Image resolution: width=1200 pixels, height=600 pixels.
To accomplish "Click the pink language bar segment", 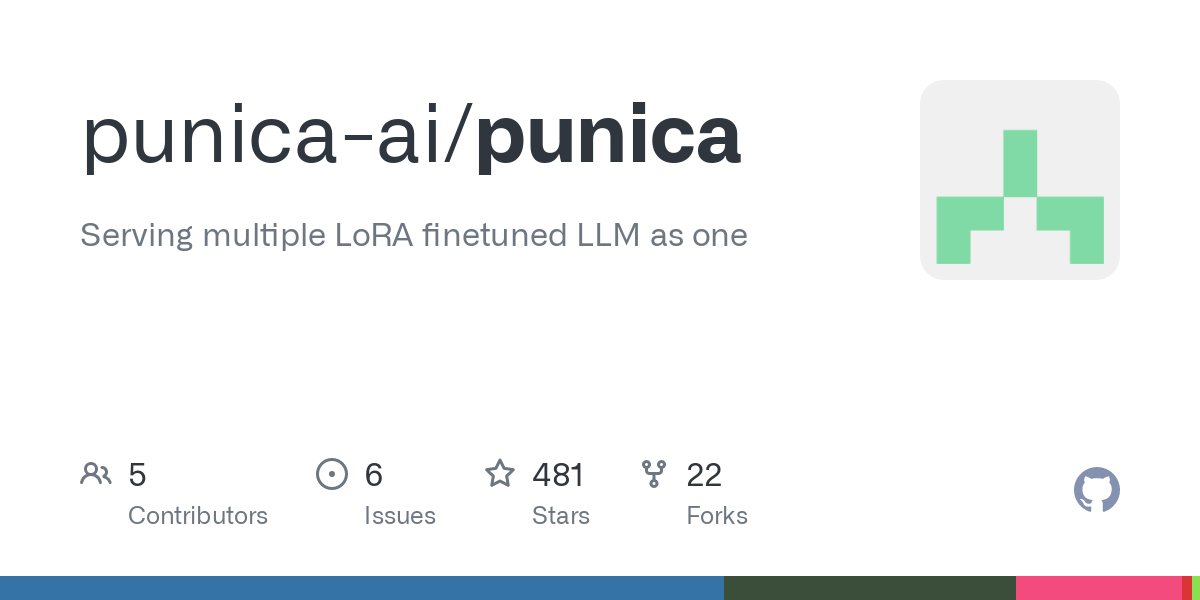I will pyautogui.click(x=1098, y=588).
